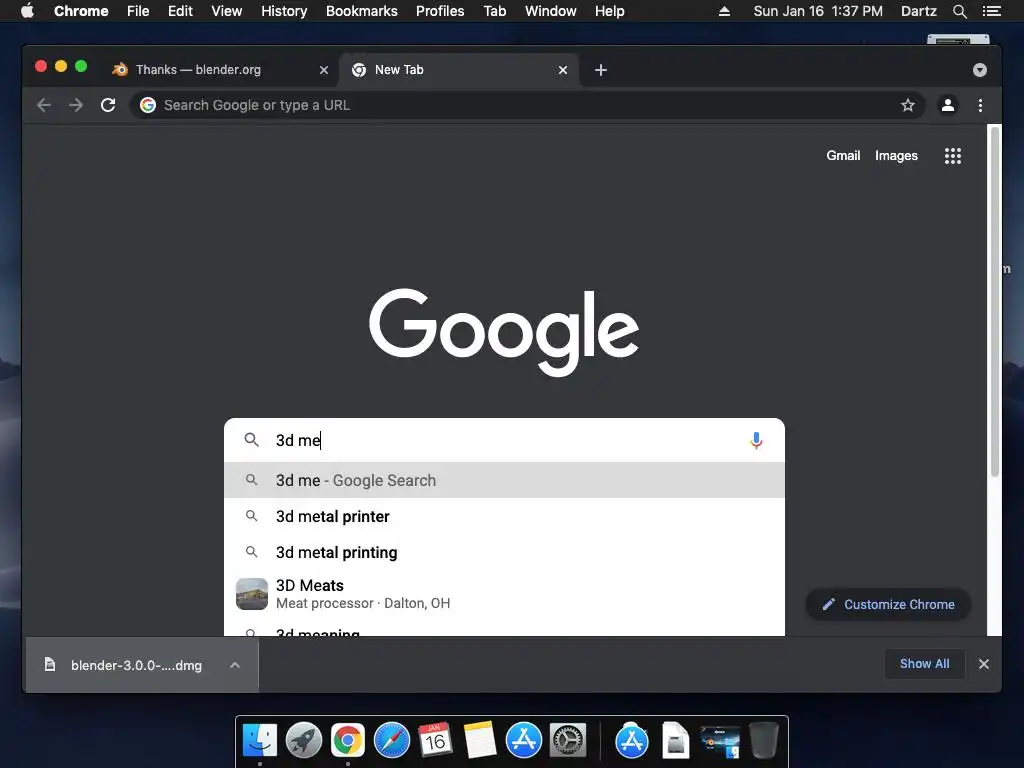Select the New Tab tab
This screenshot has height=768, width=1024.
tap(457, 70)
